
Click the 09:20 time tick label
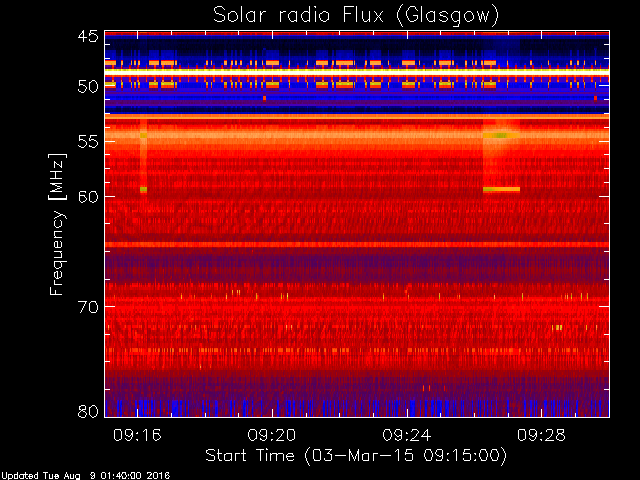click(272, 435)
